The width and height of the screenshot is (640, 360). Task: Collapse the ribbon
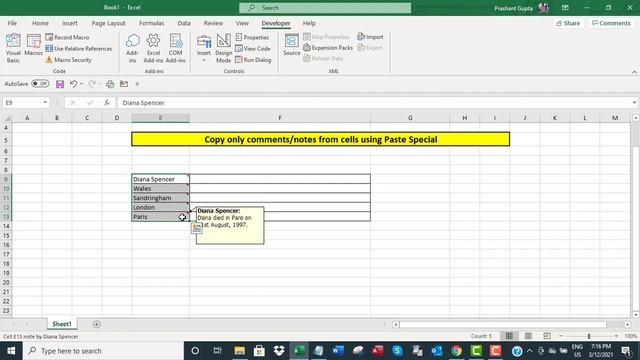coord(634,72)
